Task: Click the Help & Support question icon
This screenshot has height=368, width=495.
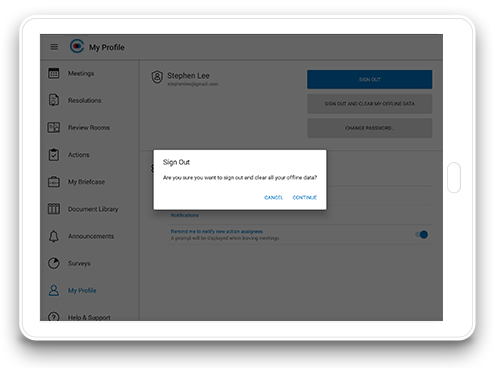Action: [54, 316]
